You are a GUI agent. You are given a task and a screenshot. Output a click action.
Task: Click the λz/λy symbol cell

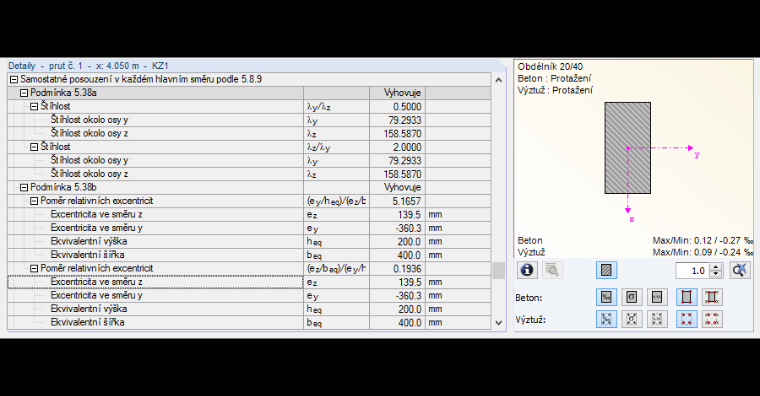[x=336, y=147]
